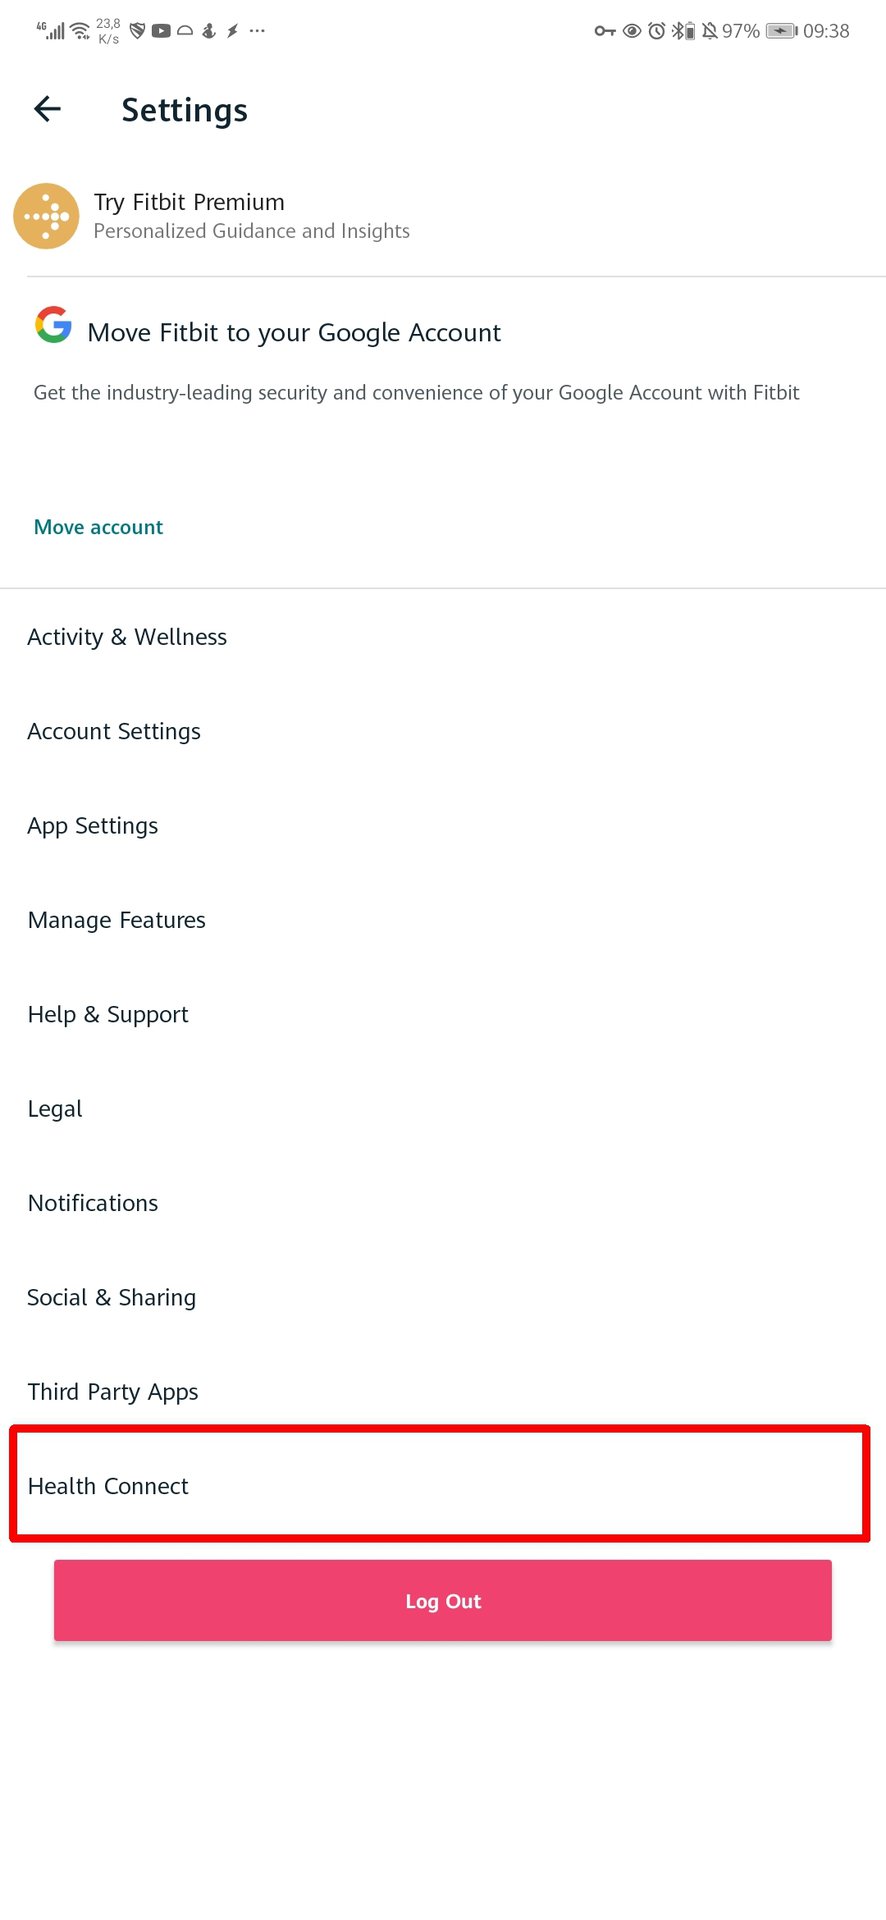Select Health Connect option

(108, 1486)
